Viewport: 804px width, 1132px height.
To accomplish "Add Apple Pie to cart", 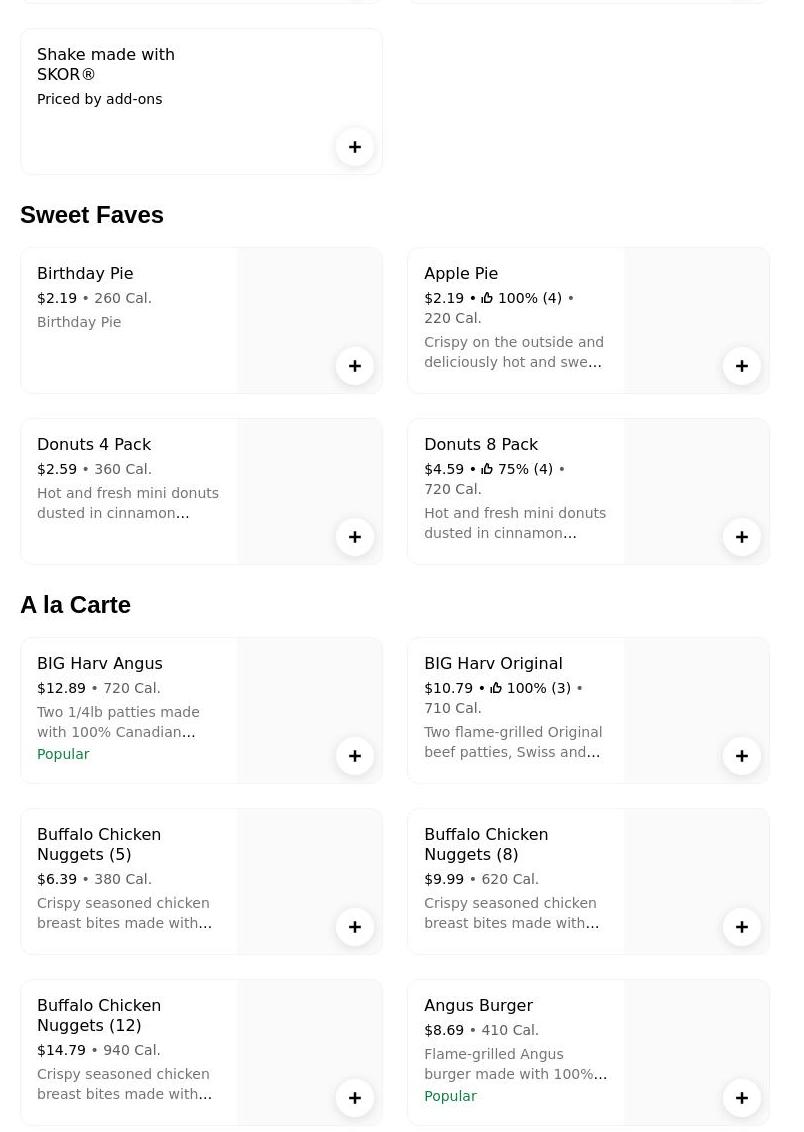I will (x=742, y=366).
